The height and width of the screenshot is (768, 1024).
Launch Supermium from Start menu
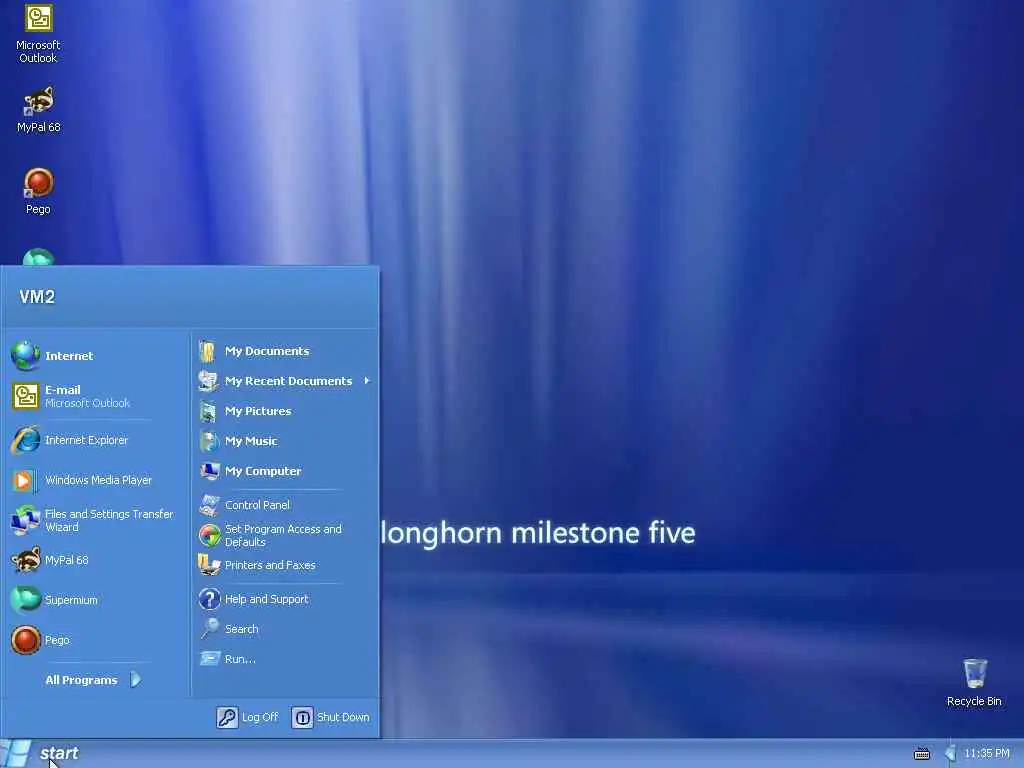(95, 600)
